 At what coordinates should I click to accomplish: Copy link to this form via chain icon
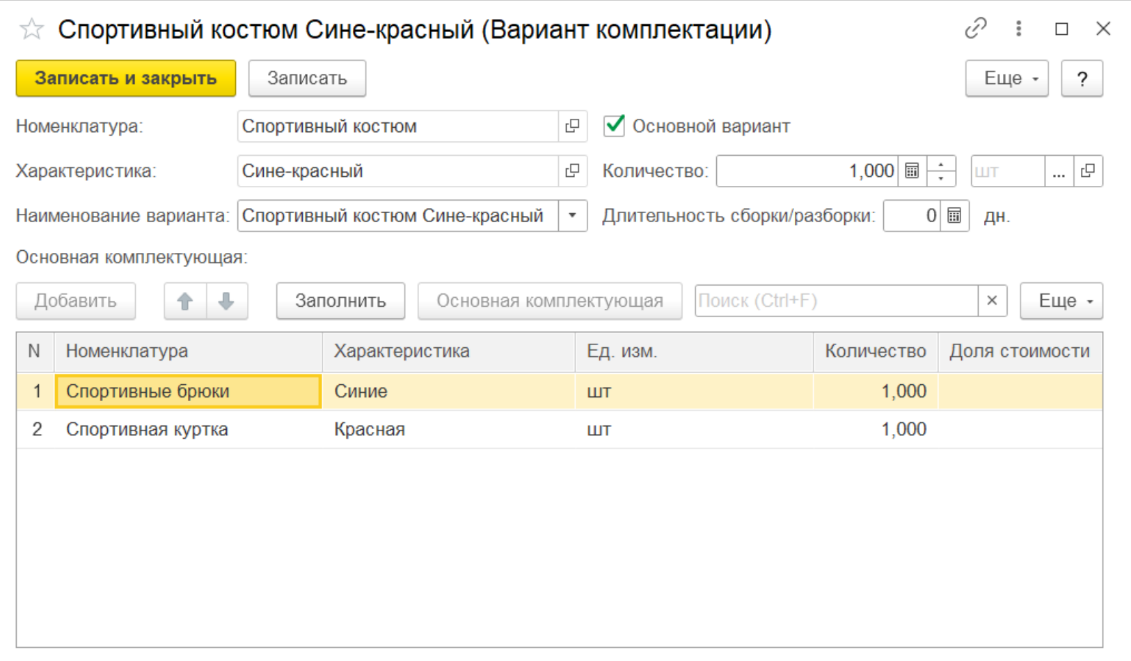[x=975, y=29]
